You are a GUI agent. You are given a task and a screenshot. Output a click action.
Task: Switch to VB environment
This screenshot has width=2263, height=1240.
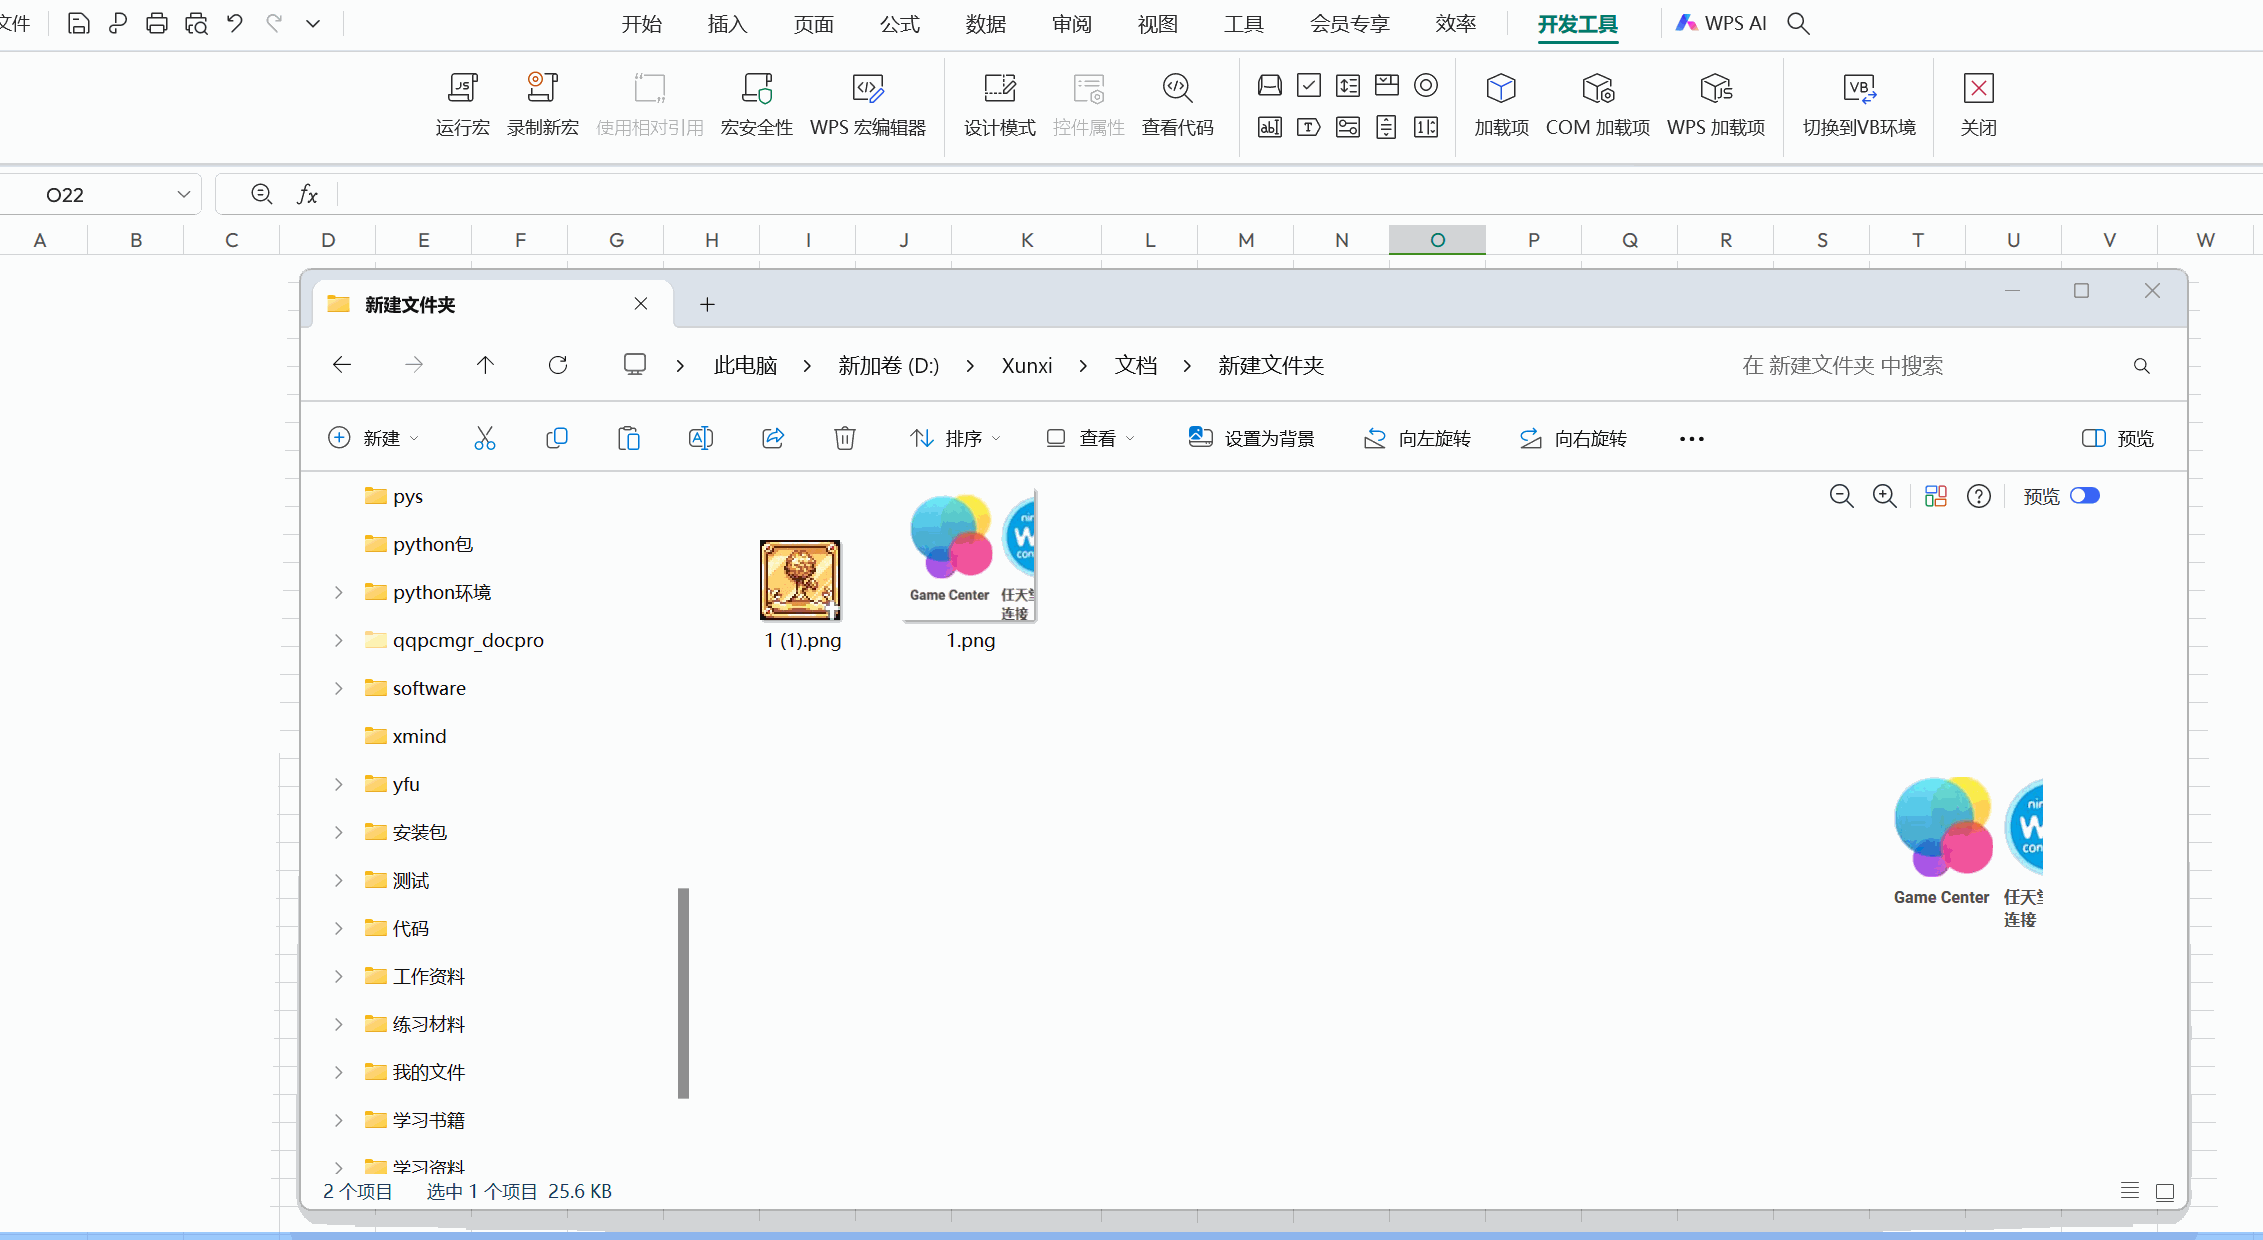pos(1859,103)
